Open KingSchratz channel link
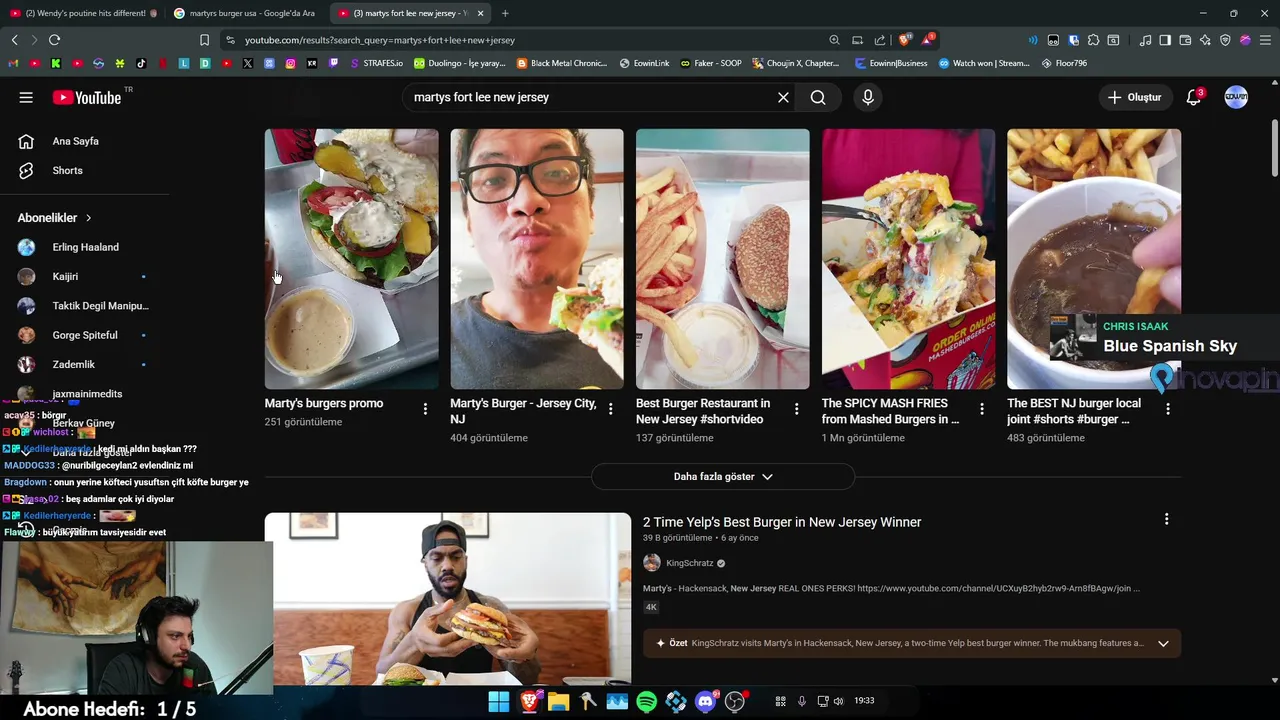The width and height of the screenshot is (1280, 720). (x=690, y=563)
